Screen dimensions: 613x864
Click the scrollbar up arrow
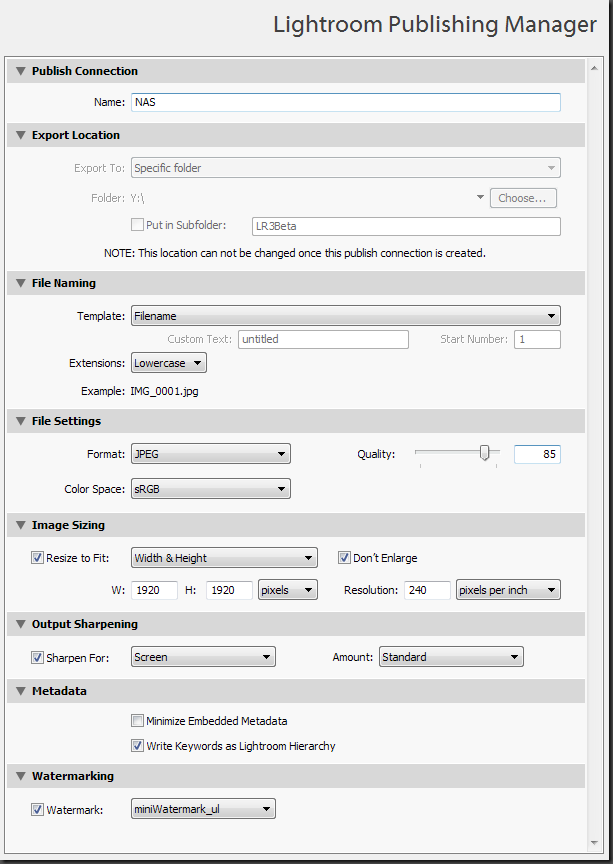point(594,68)
